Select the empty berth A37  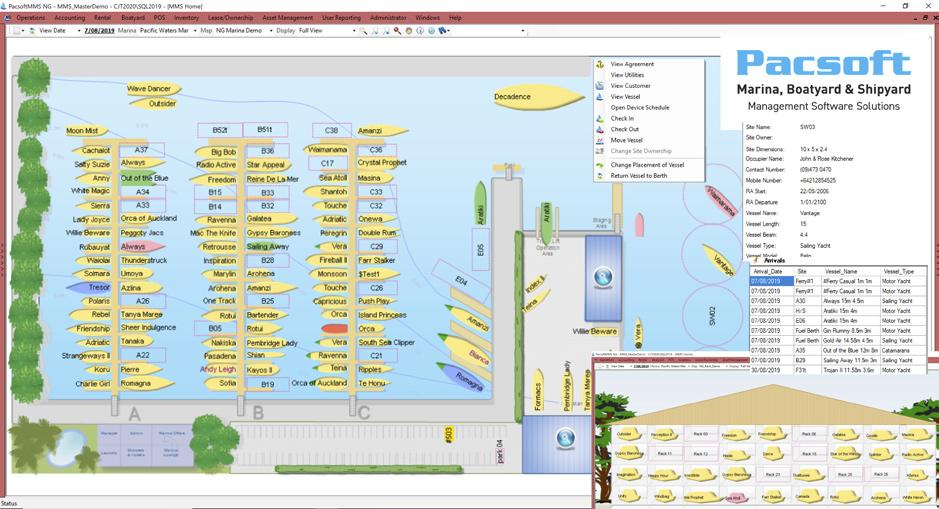pyautogui.click(x=141, y=150)
